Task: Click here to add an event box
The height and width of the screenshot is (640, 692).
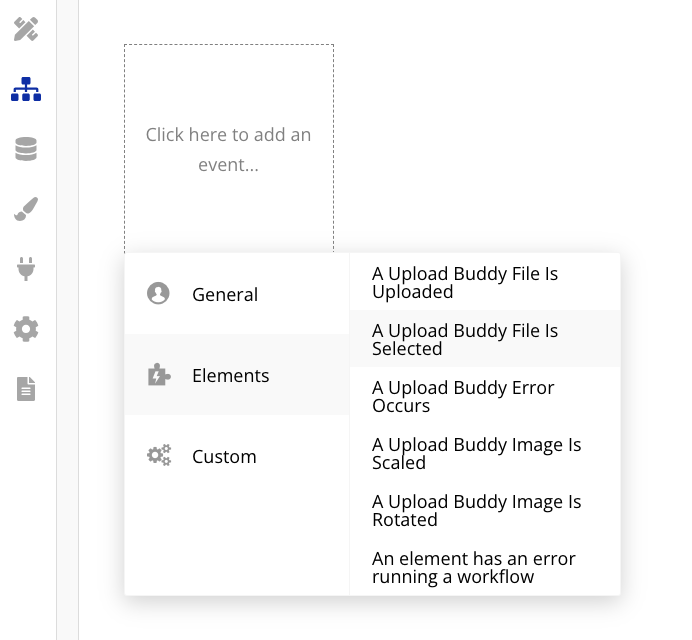Action: [x=229, y=149]
